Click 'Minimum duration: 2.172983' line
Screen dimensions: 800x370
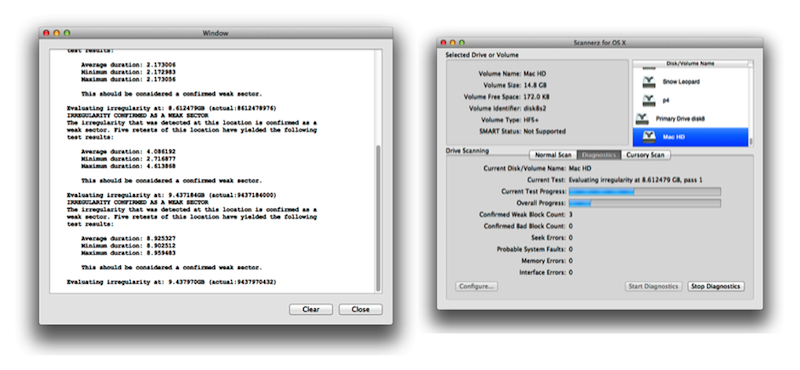click(128, 72)
